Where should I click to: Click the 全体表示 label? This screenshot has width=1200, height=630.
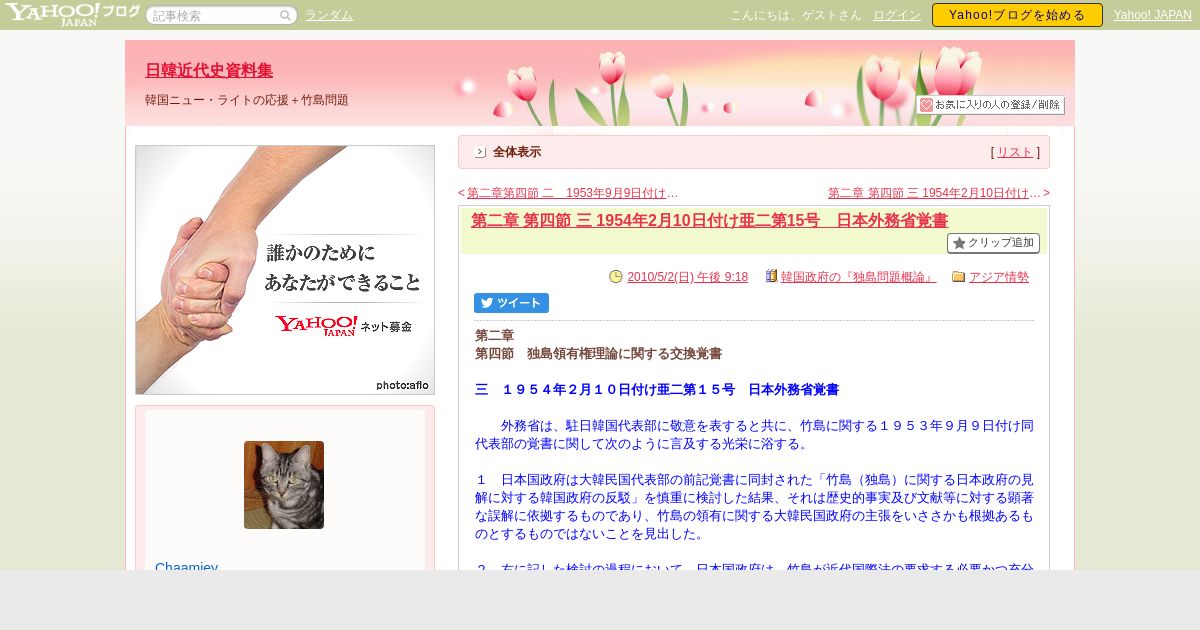tap(517, 152)
